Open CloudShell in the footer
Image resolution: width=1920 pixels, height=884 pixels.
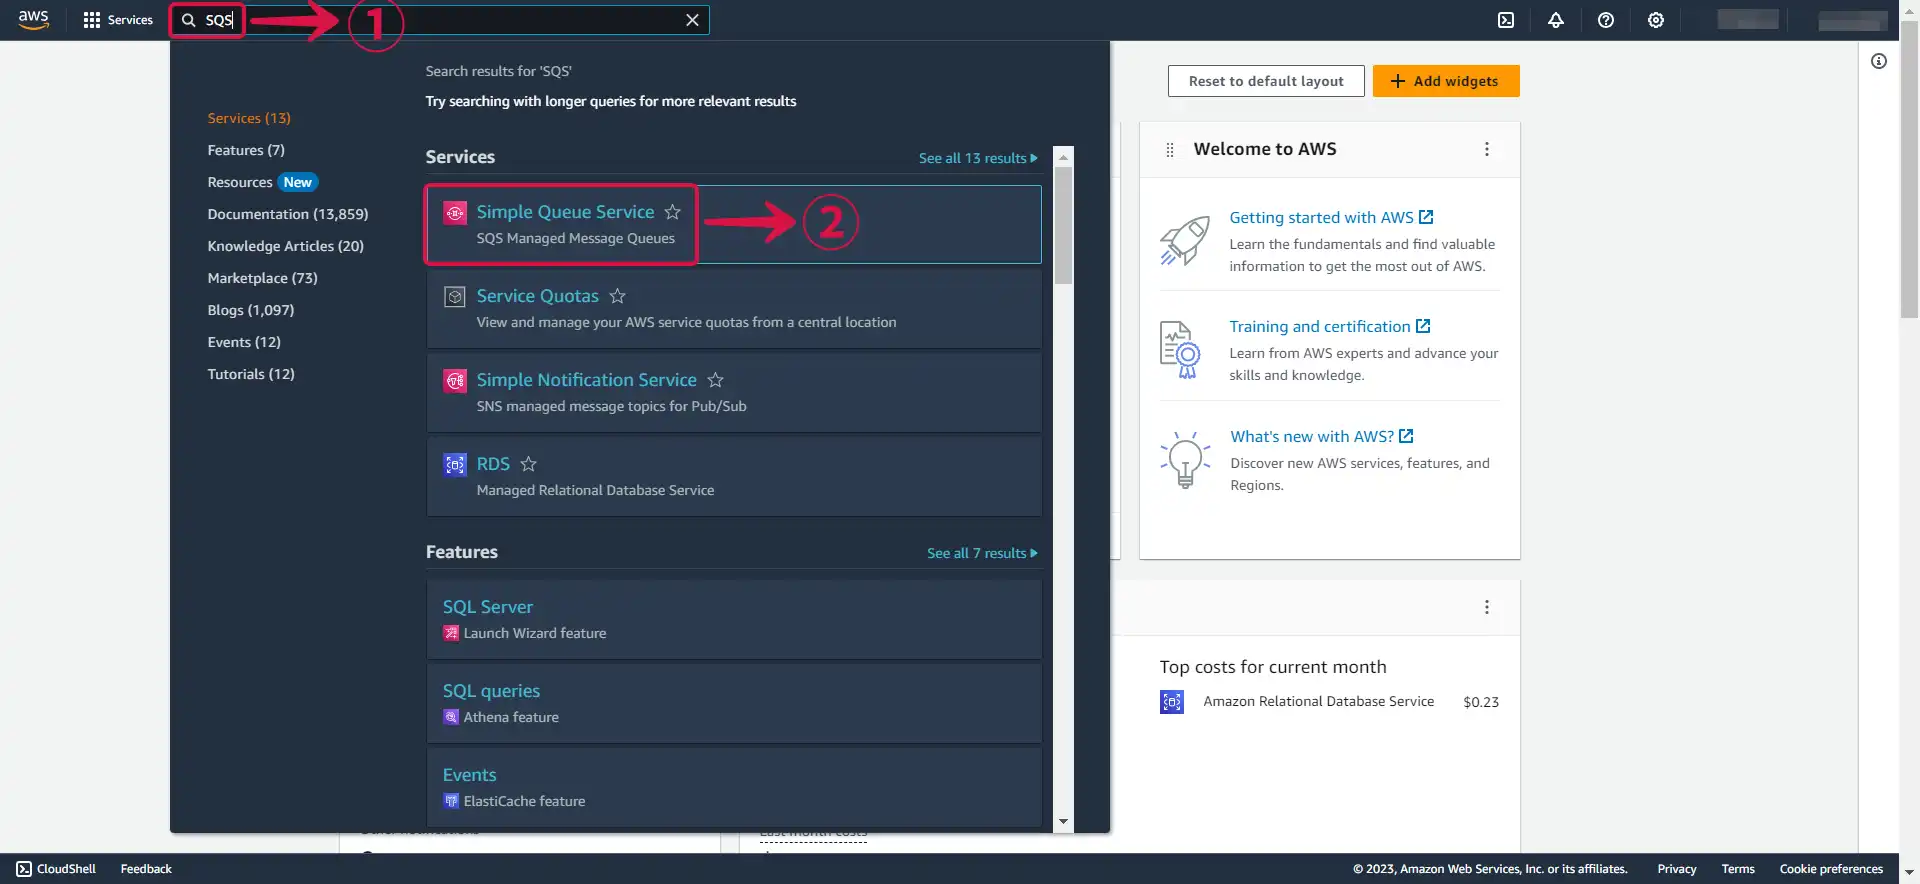56,869
